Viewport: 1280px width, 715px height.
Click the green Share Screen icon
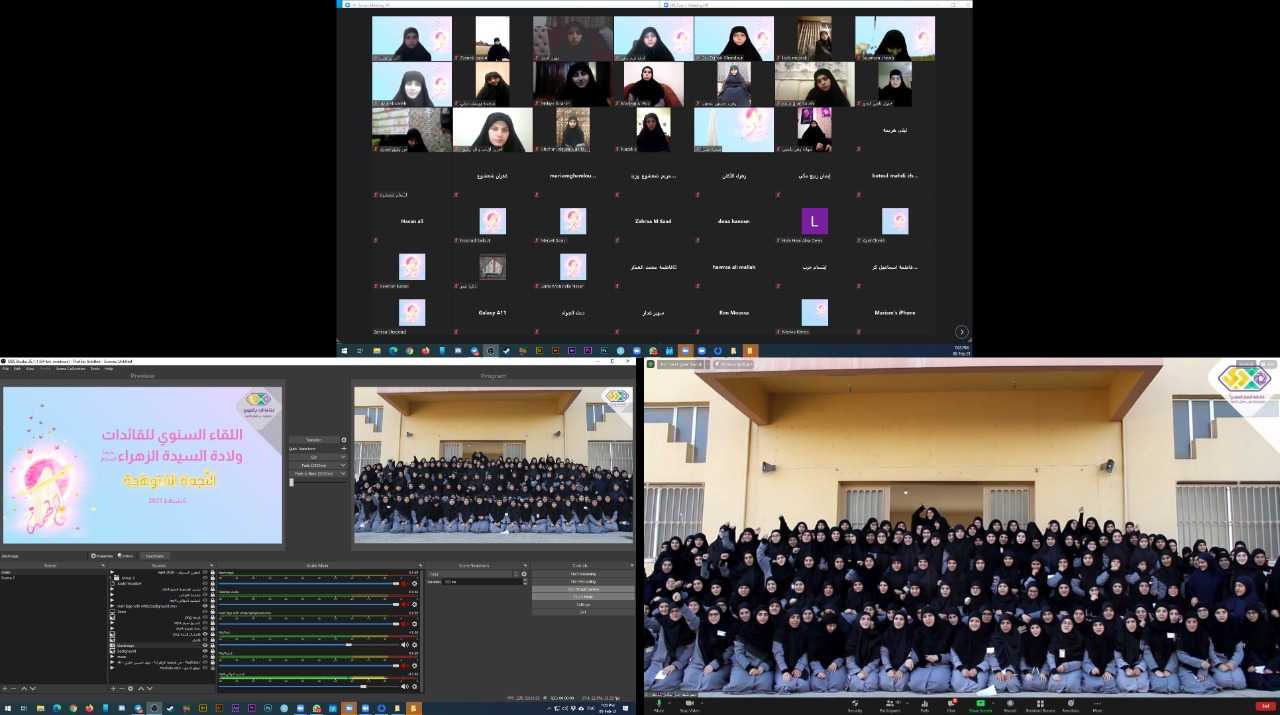(x=979, y=702)
